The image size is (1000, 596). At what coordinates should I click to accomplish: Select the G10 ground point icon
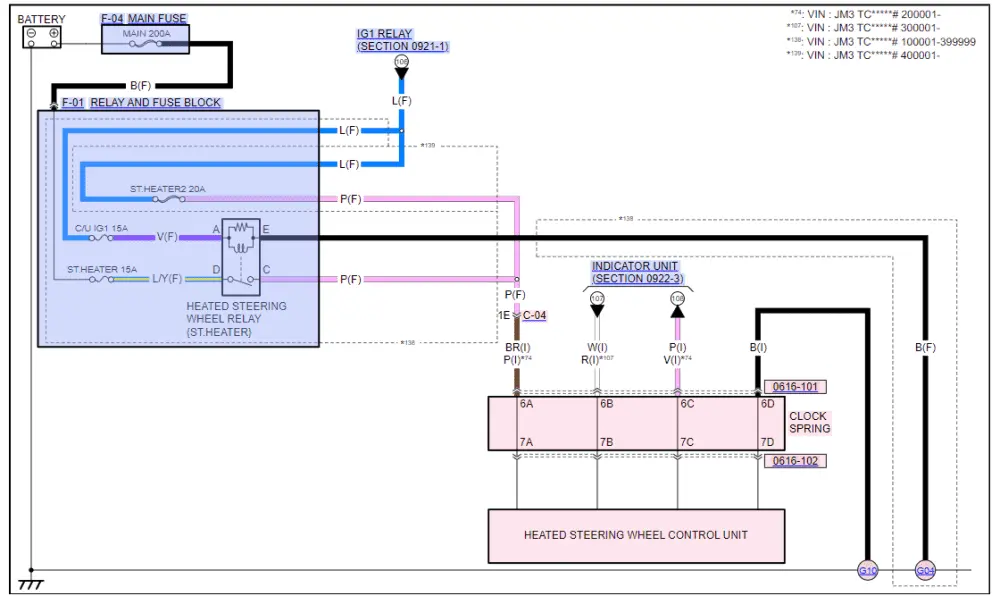coord(867,571)
